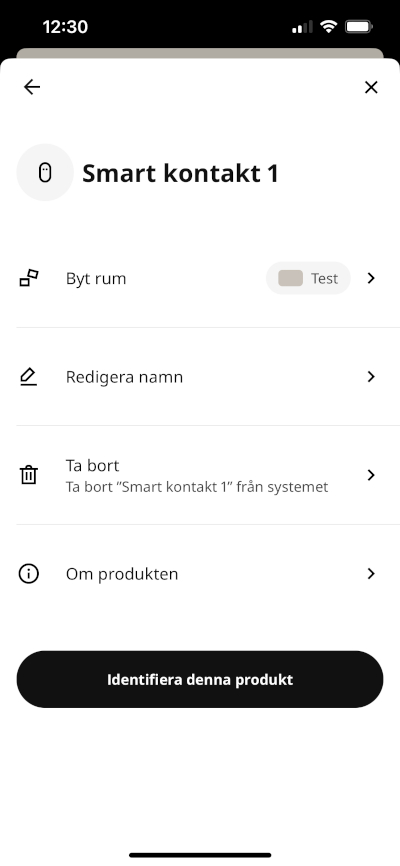
Task: Tap the pencil edit name icon
Action: [29, 377]
